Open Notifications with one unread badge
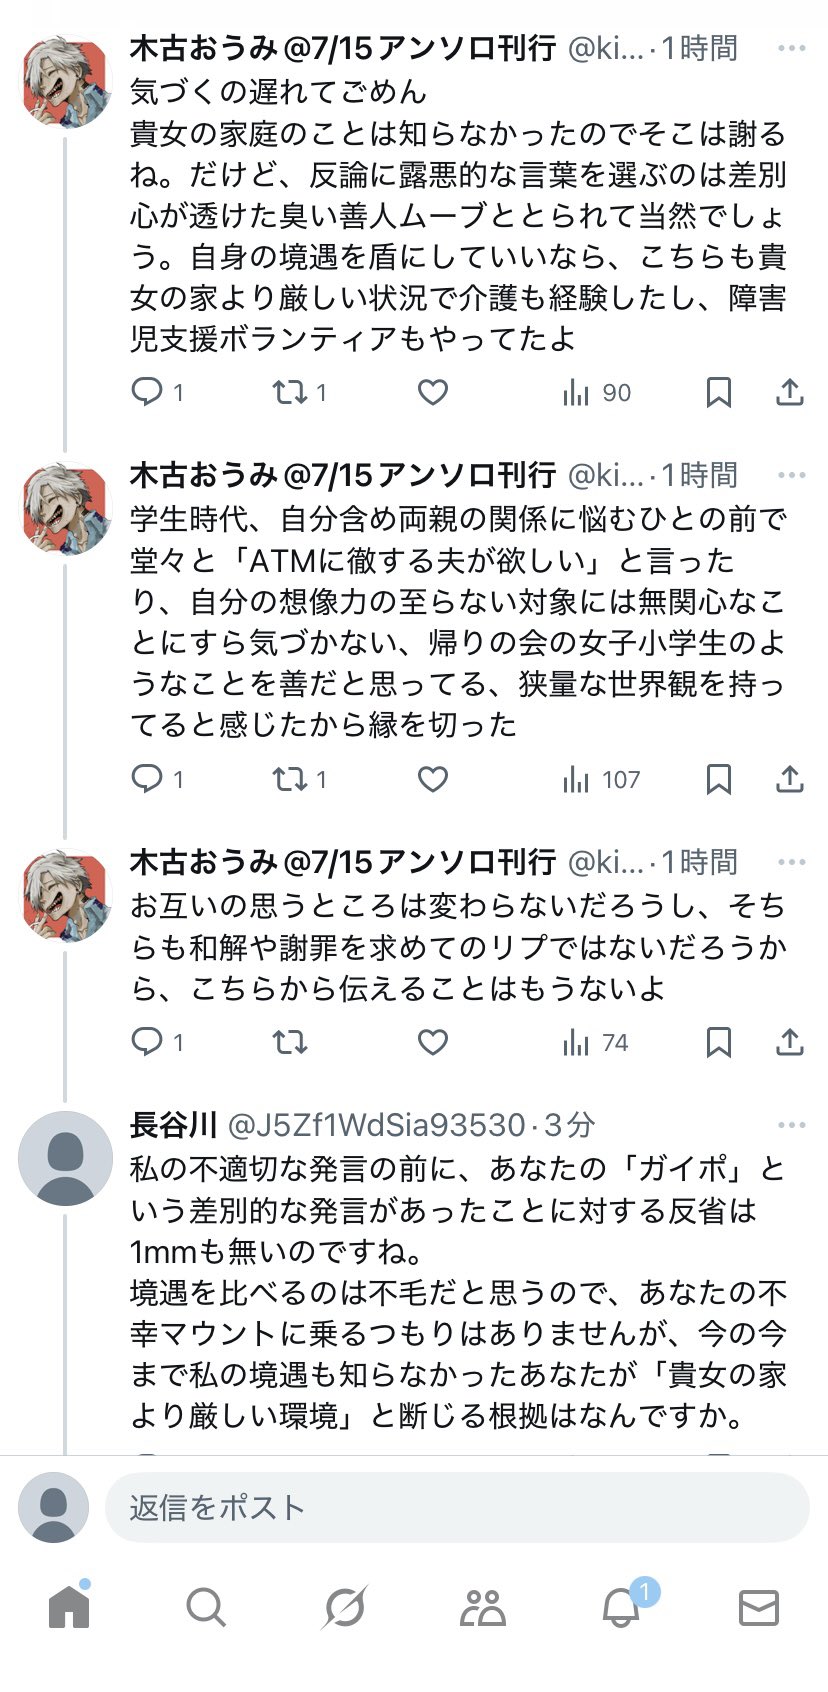This screenshot has height=1692, width=828. point(622,1608)
